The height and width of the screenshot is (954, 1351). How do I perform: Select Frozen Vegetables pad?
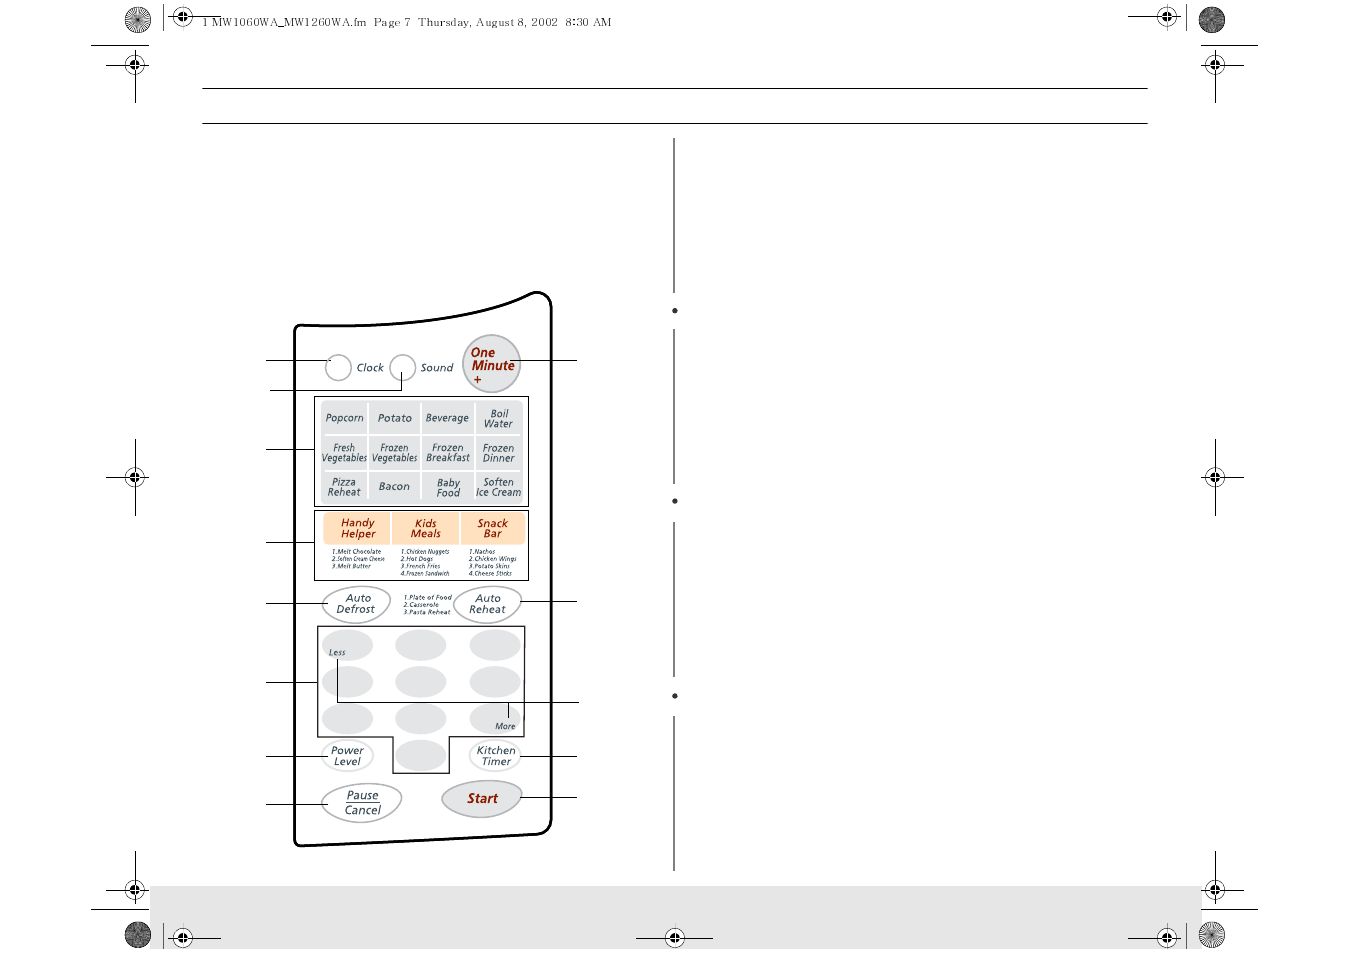pyautogui.click(x=395, y=453)
